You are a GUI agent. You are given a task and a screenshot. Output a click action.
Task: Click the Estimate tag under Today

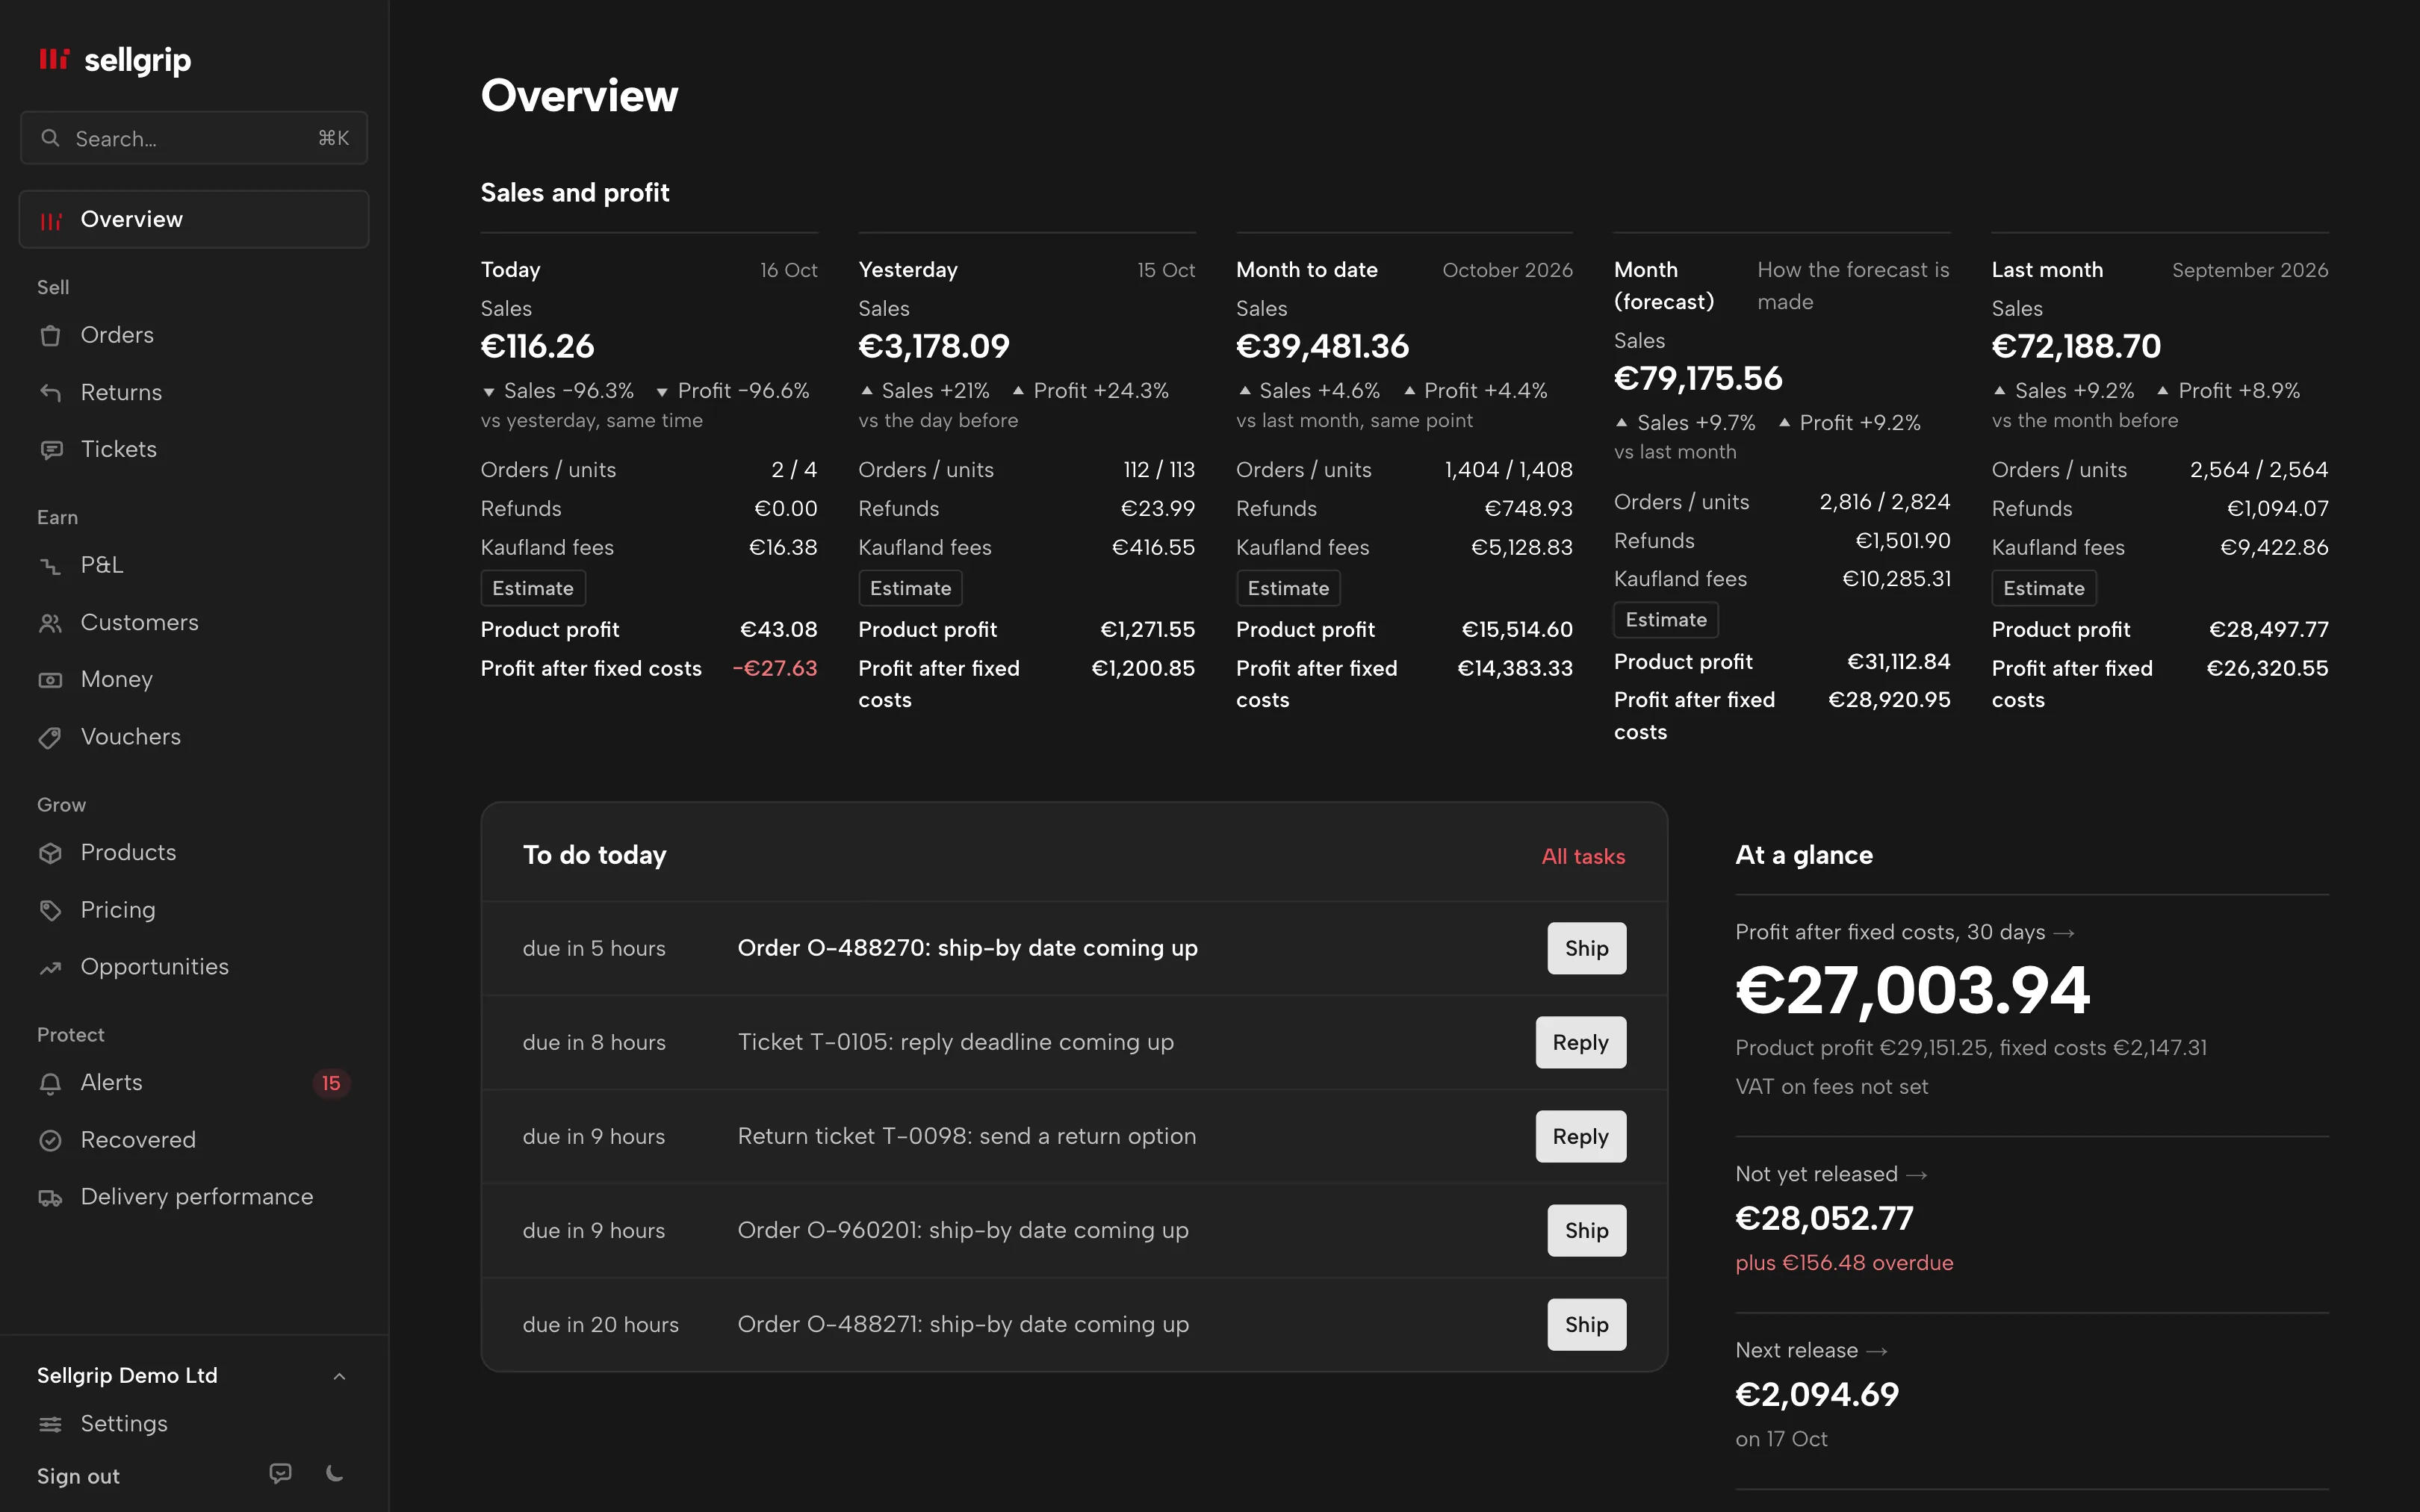point(532,588)
